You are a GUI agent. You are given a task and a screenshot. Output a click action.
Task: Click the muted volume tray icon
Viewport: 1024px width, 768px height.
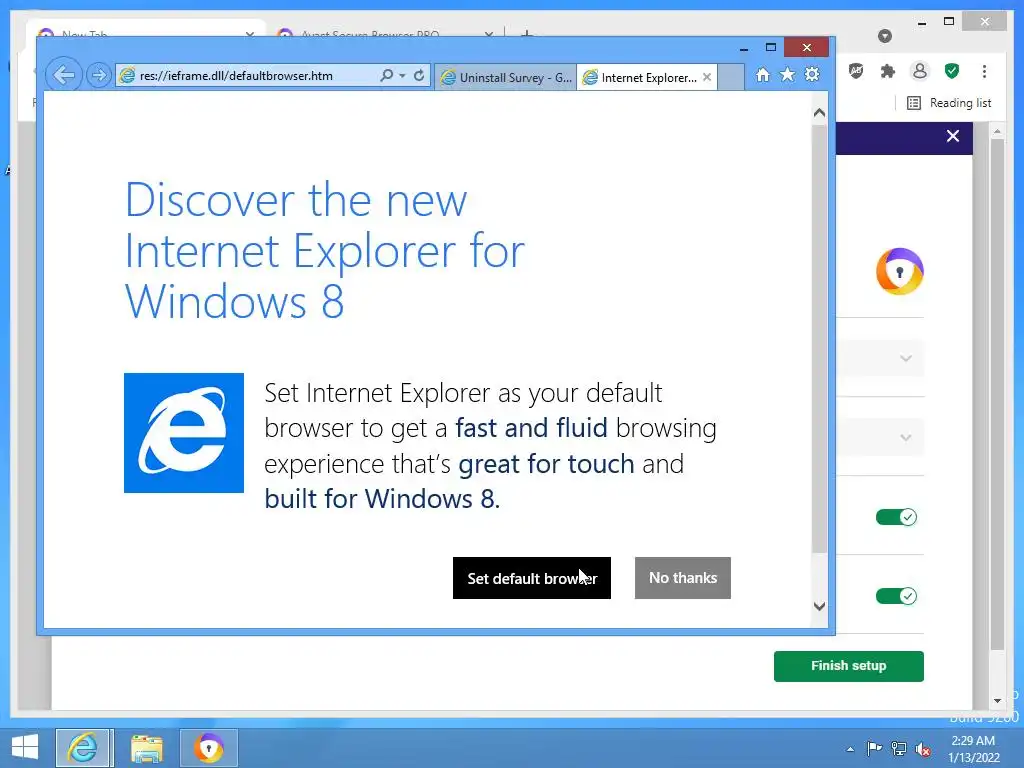[x=923, y=749]
